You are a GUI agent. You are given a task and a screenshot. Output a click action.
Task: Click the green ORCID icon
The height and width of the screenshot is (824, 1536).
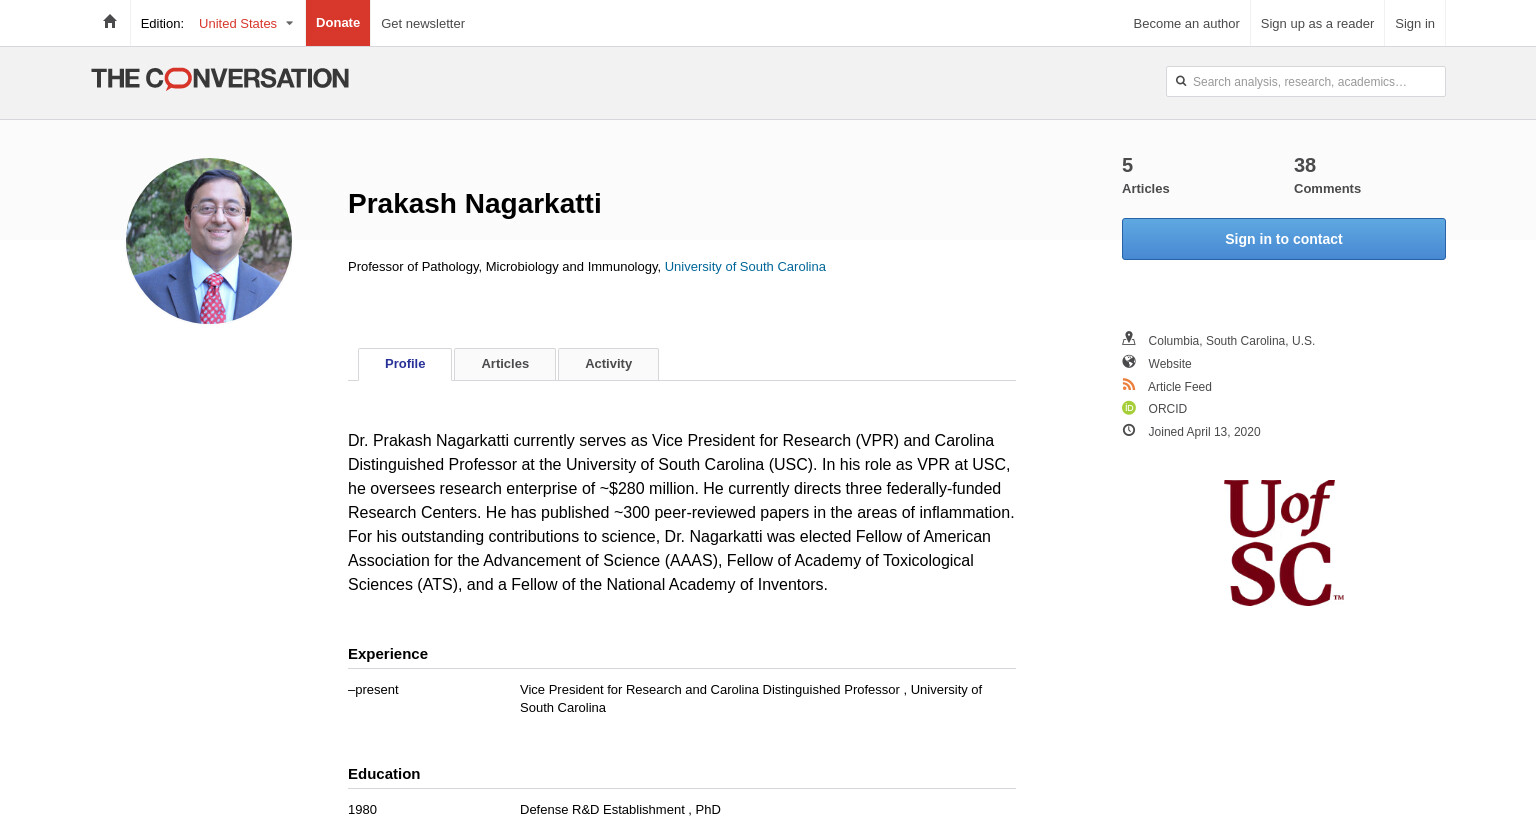(1129, 408)
